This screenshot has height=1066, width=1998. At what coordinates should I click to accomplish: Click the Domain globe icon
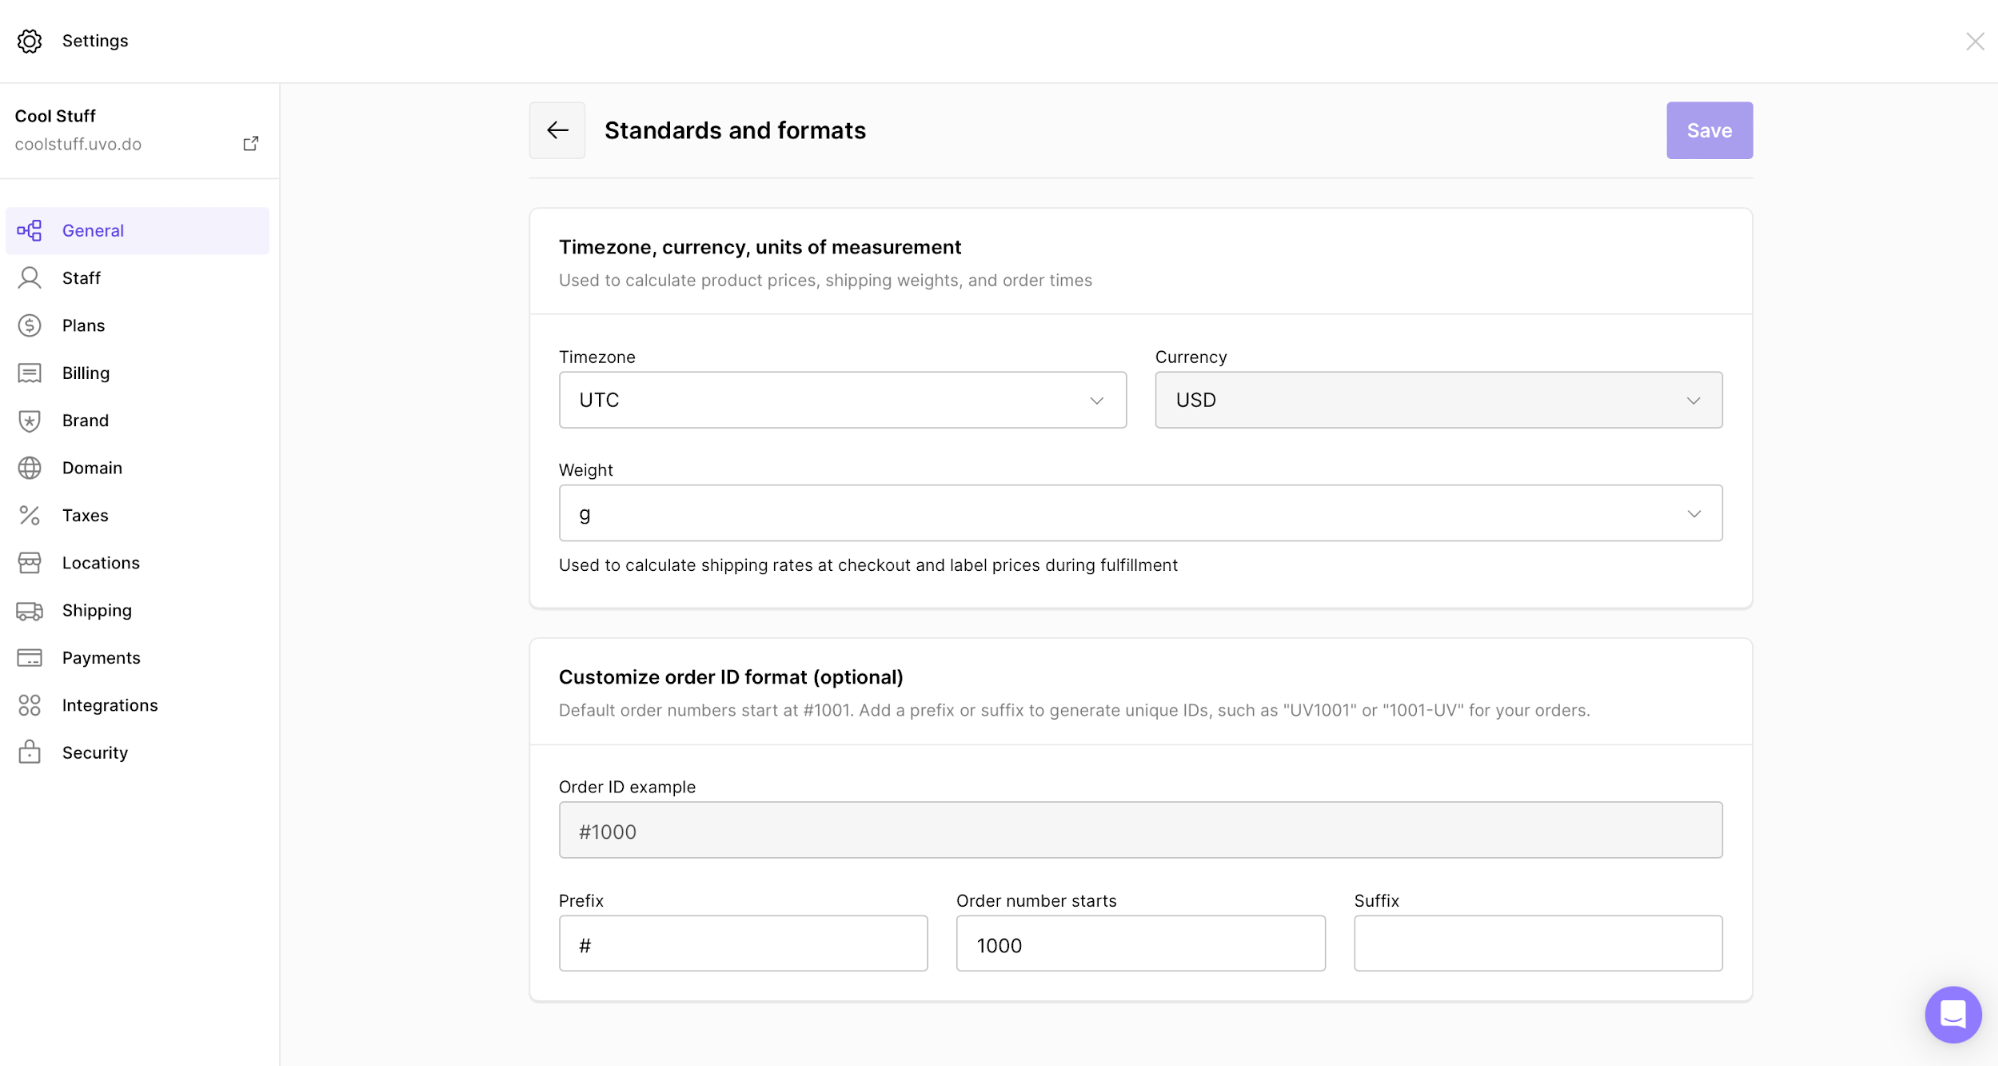30,468
